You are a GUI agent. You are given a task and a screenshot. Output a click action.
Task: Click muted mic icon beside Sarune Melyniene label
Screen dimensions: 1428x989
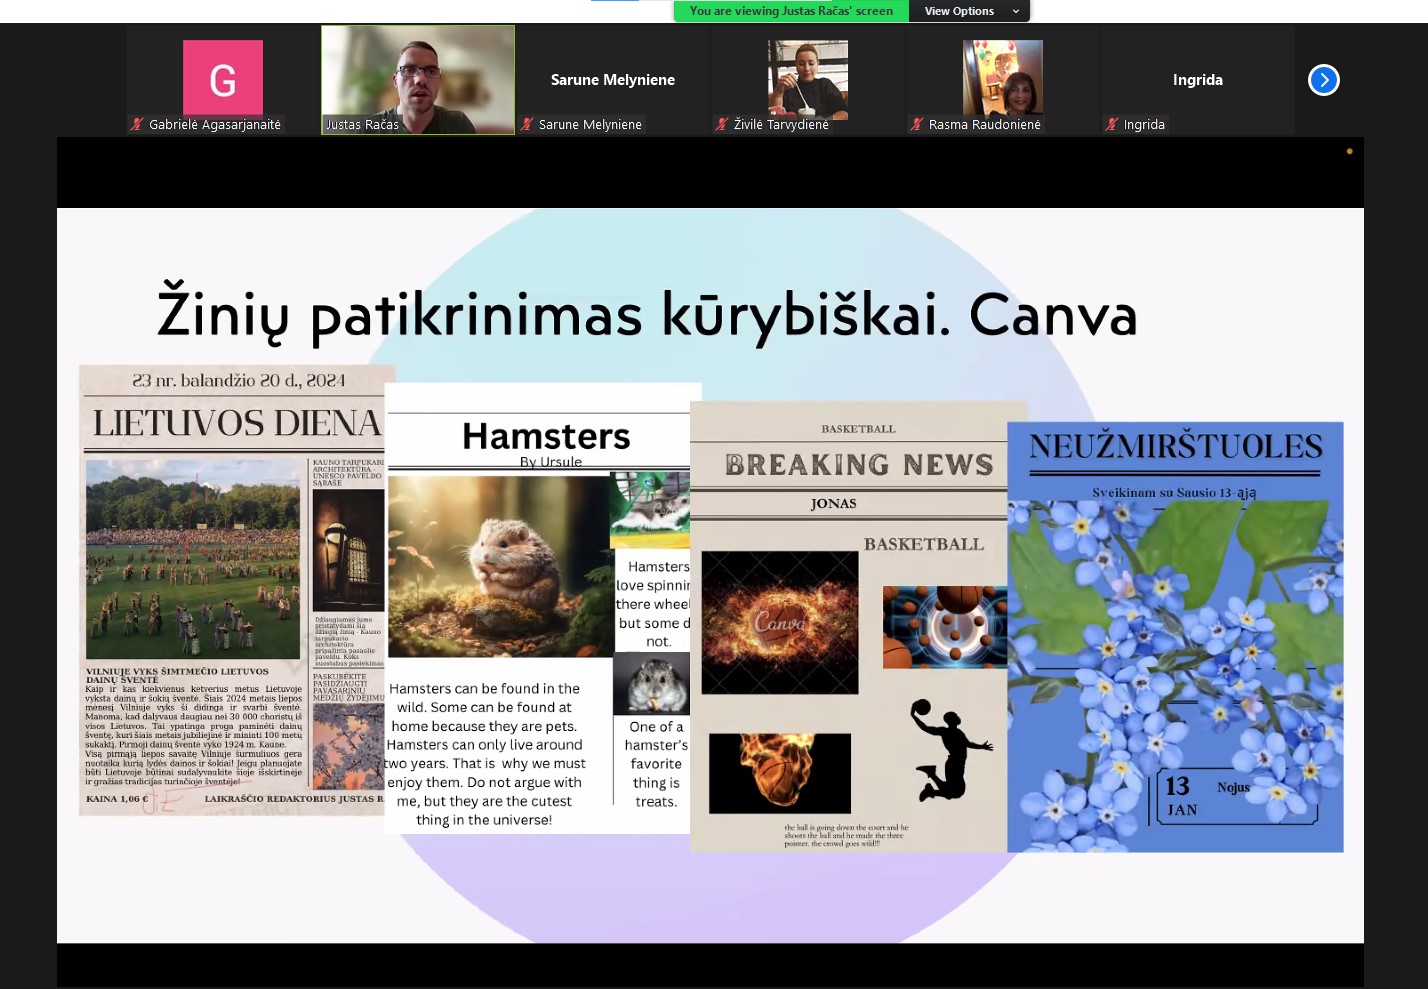click(x=527, y=124)
